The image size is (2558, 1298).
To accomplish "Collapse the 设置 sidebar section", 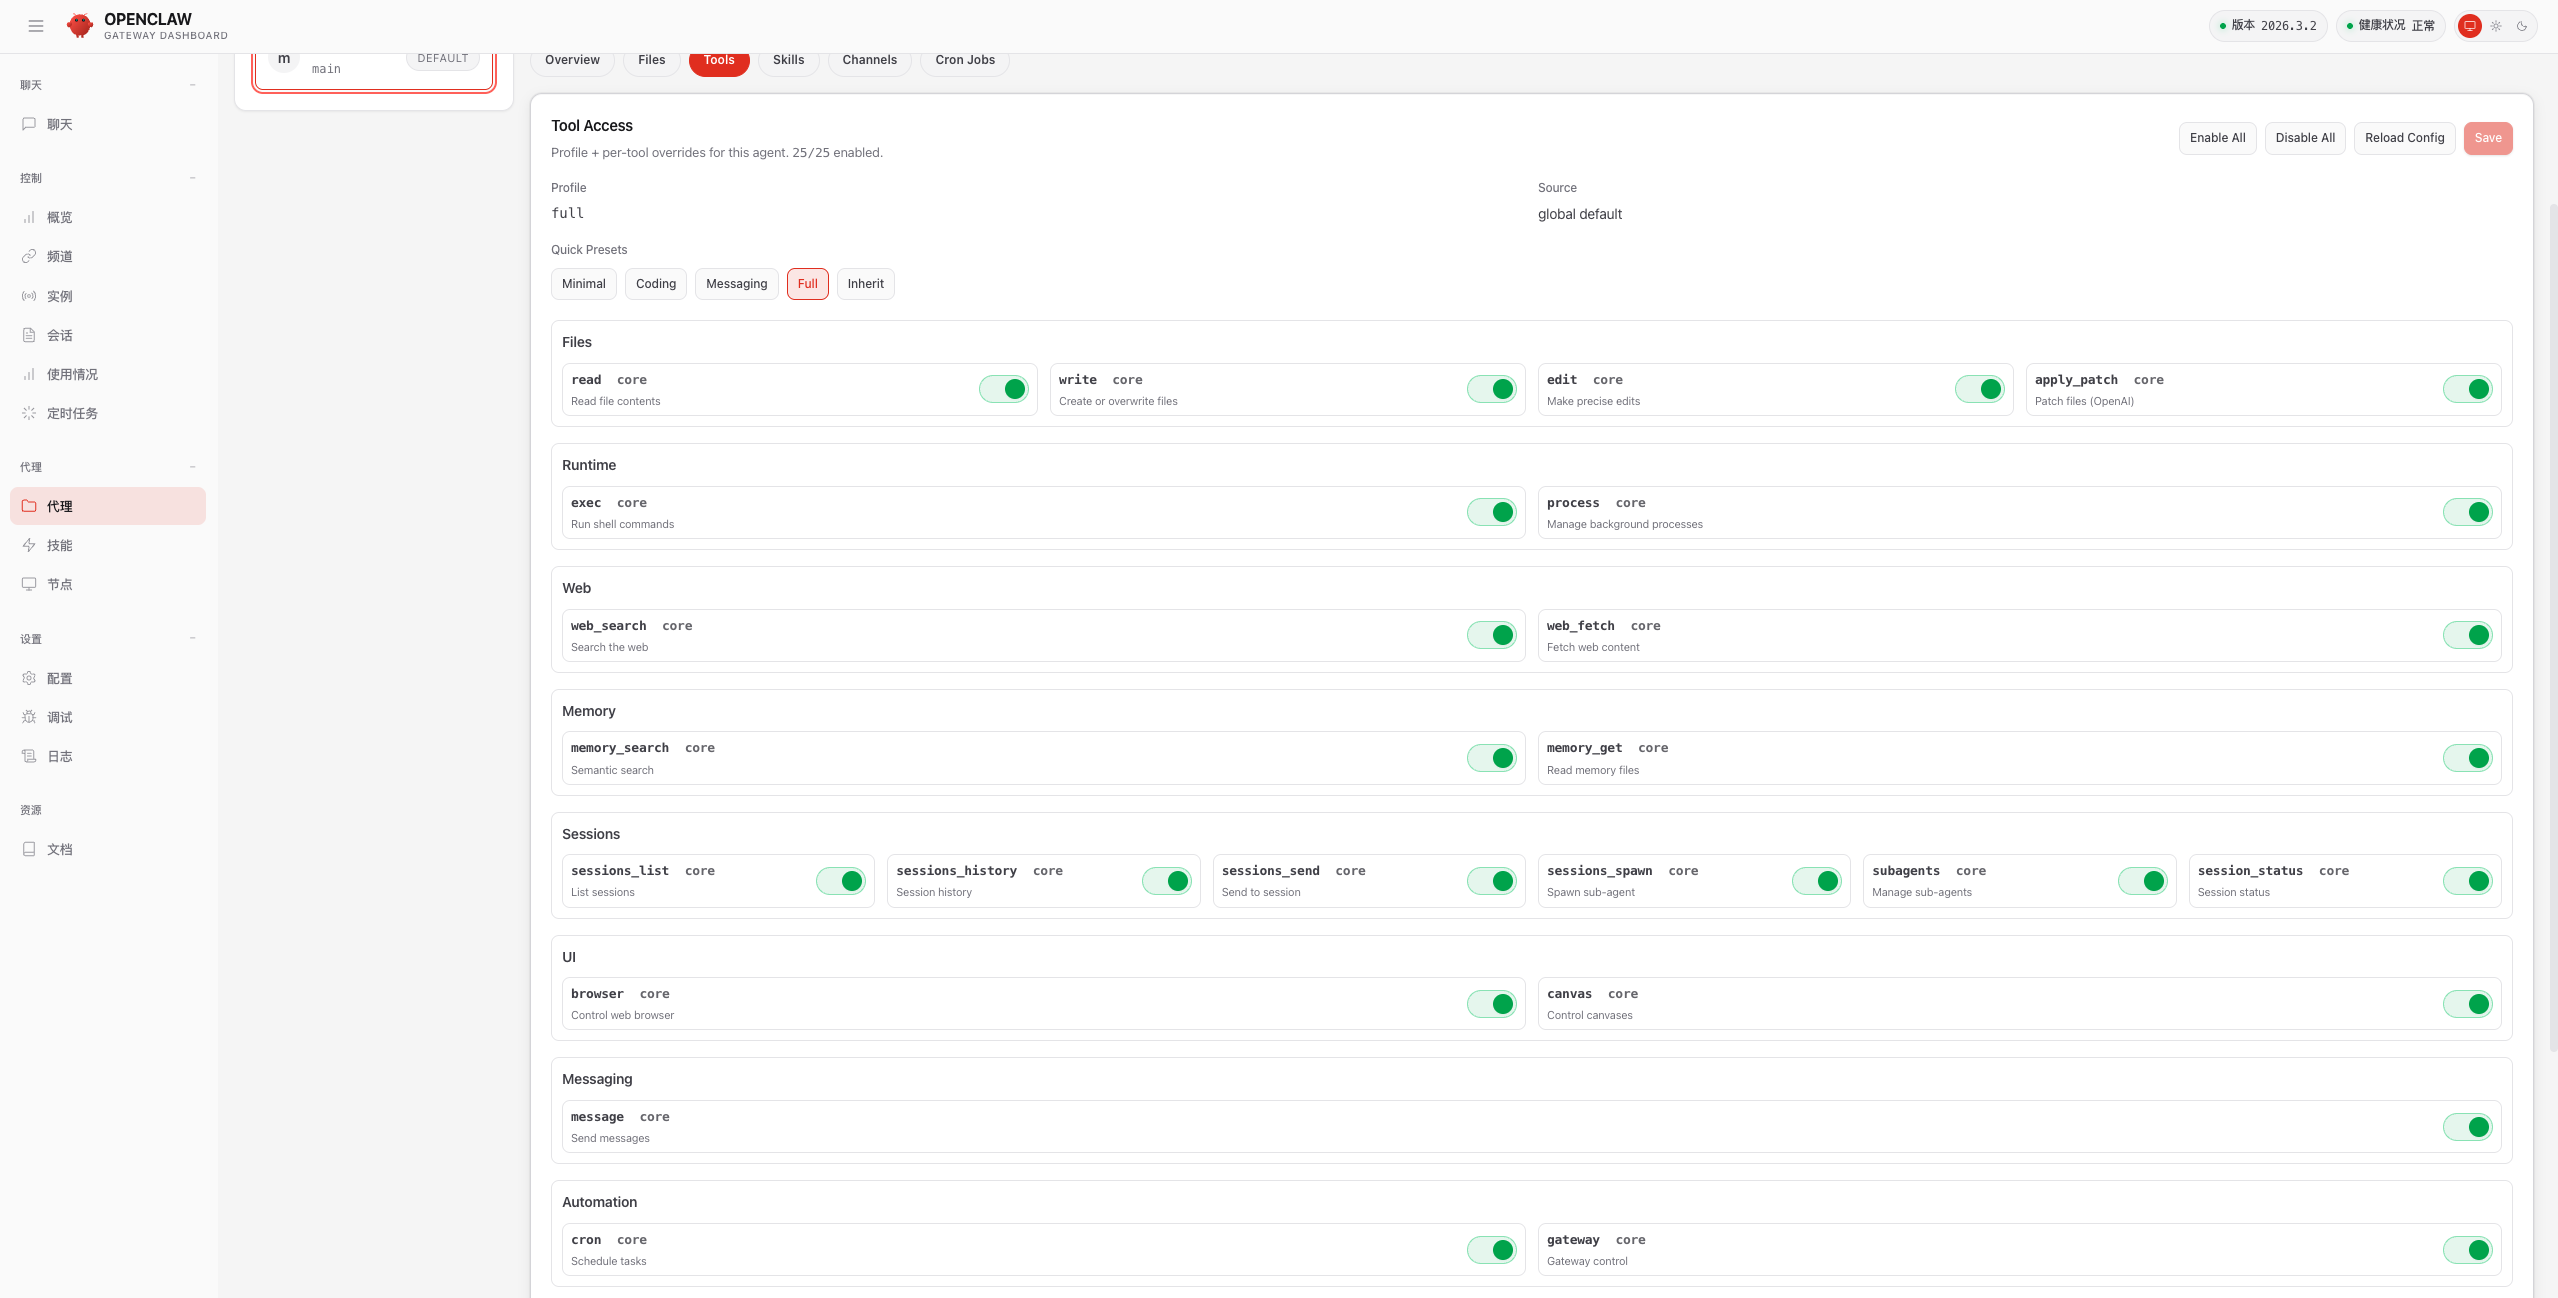I will 192,639.
